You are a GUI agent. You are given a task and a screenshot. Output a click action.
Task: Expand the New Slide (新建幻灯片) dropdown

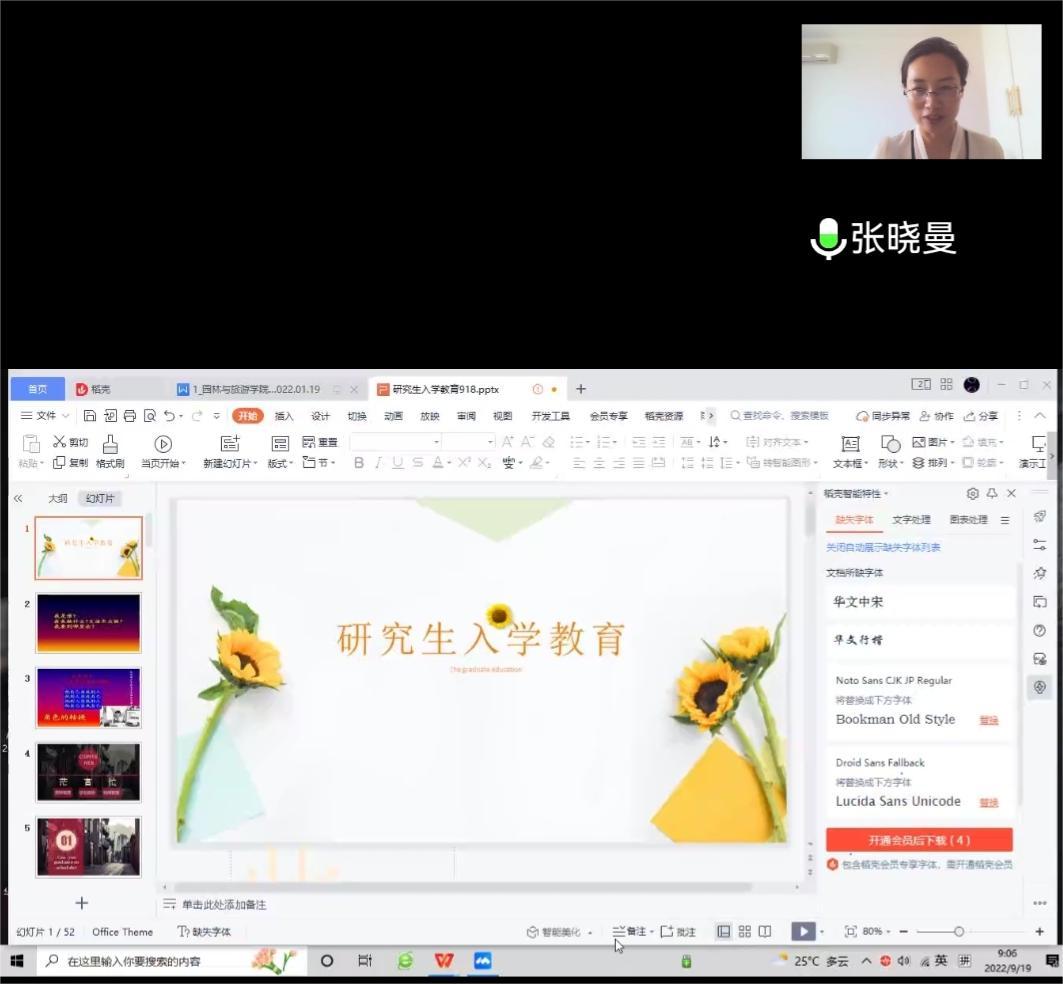coord(231,463)
